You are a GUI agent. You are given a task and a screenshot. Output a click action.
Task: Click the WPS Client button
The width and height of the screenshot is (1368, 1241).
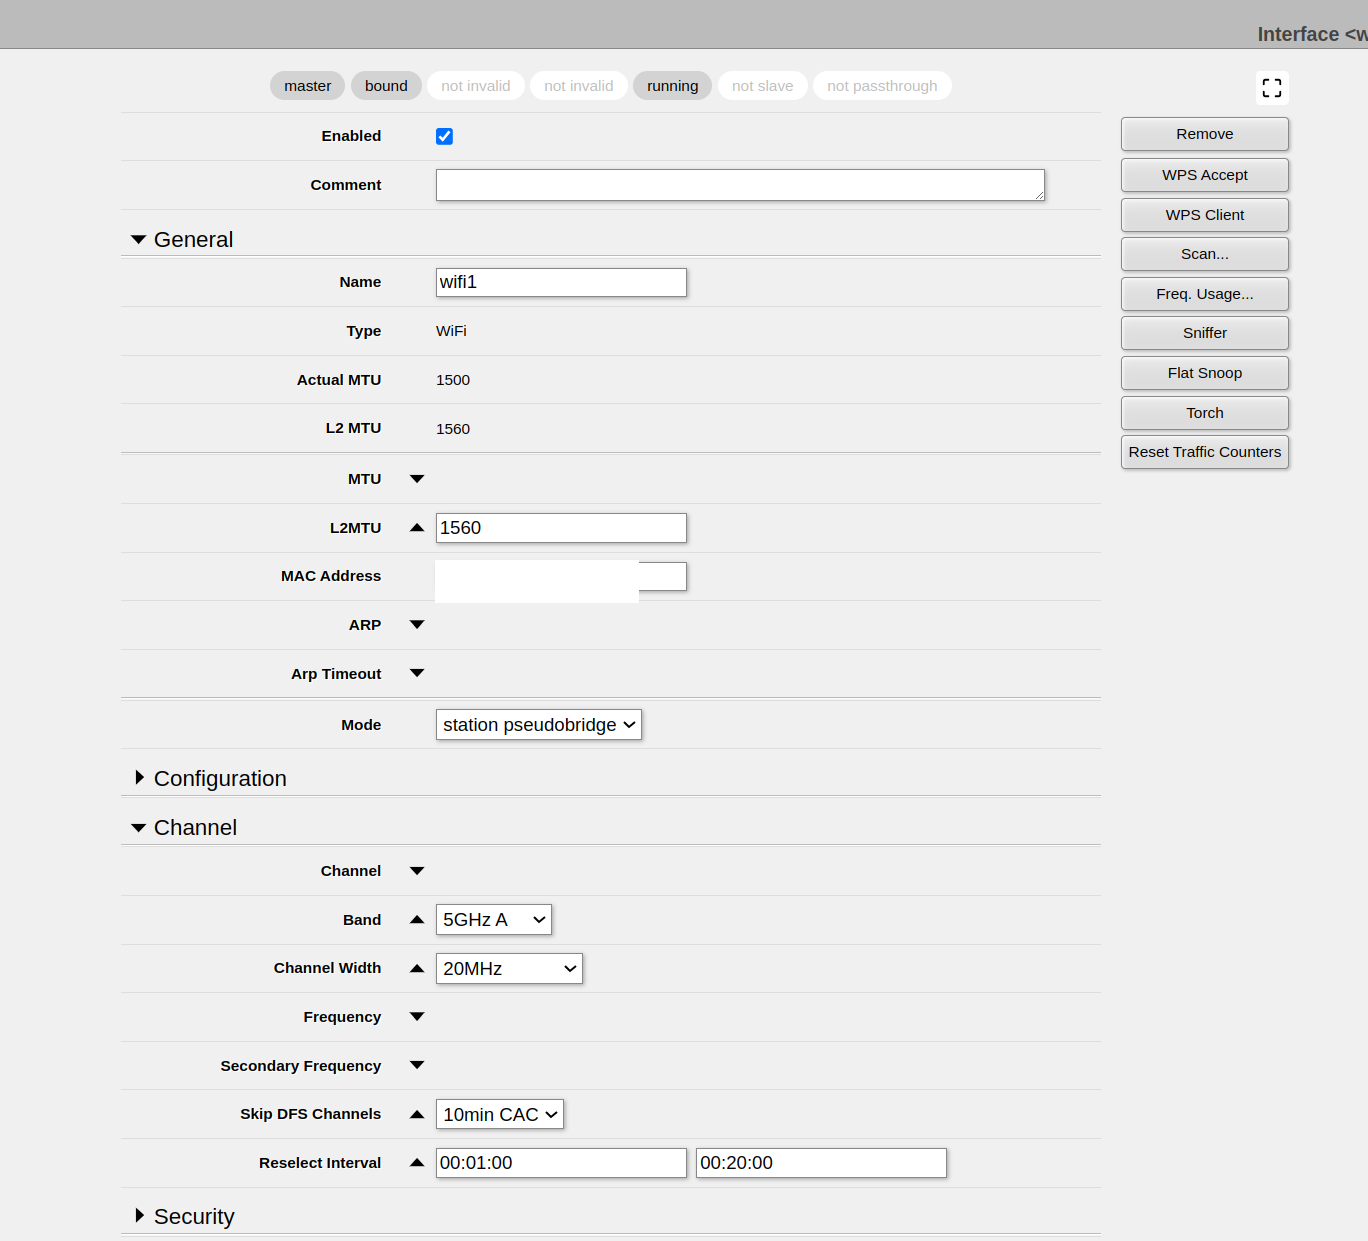(1205, 215)
